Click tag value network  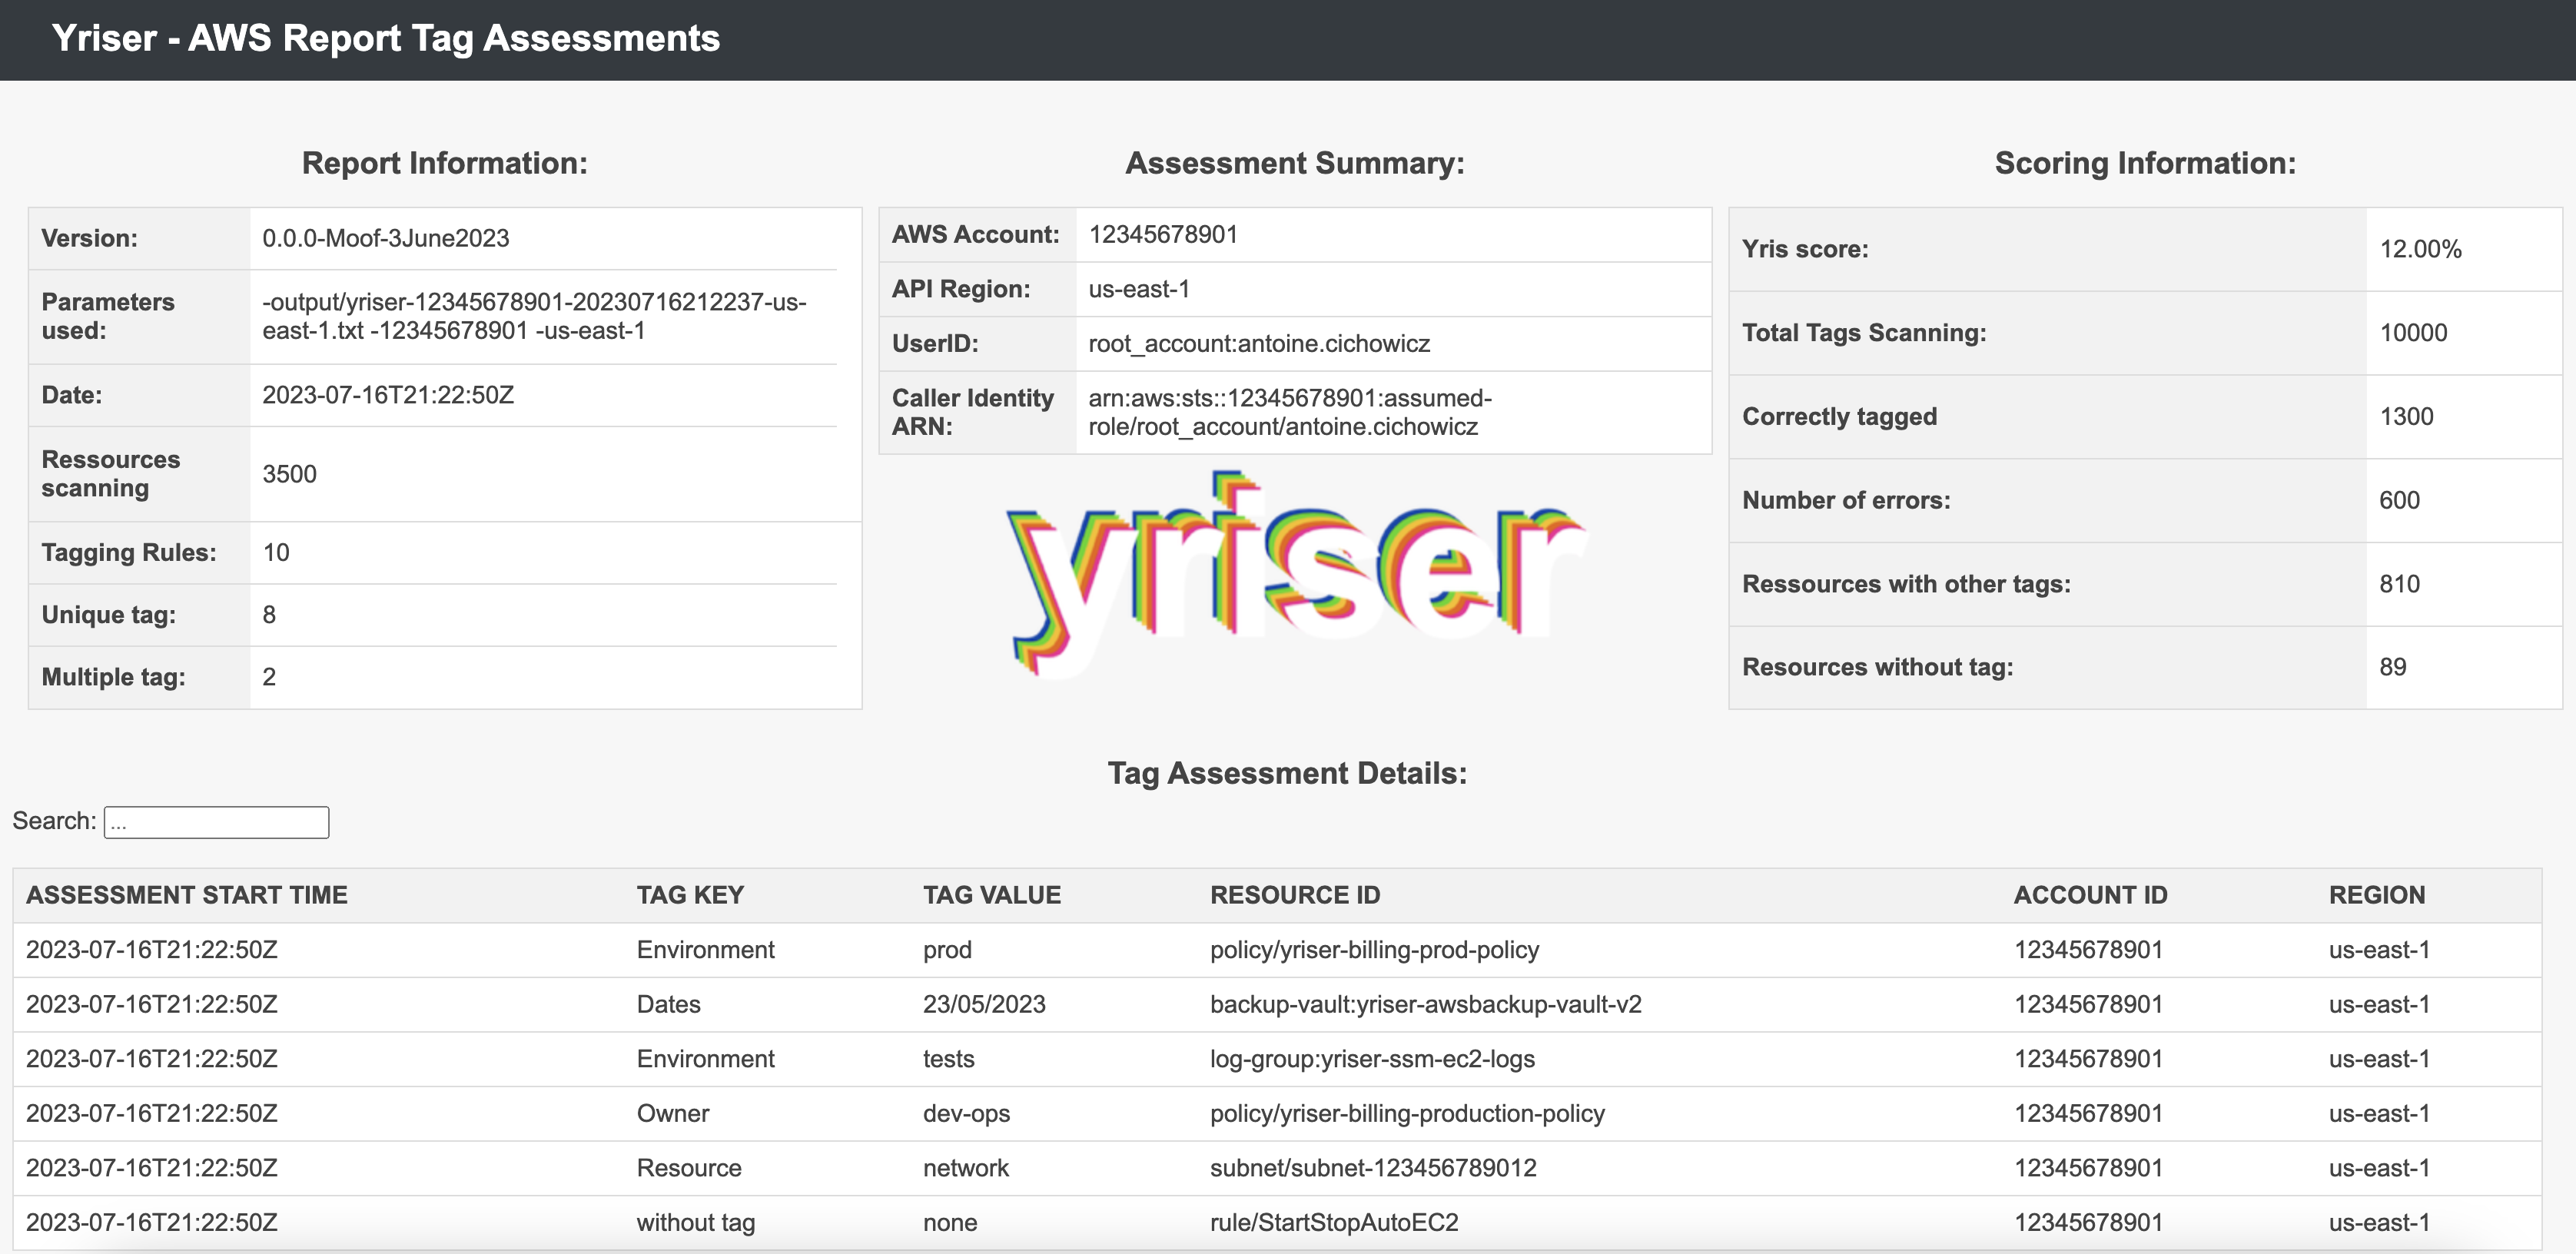point(966,1168)
